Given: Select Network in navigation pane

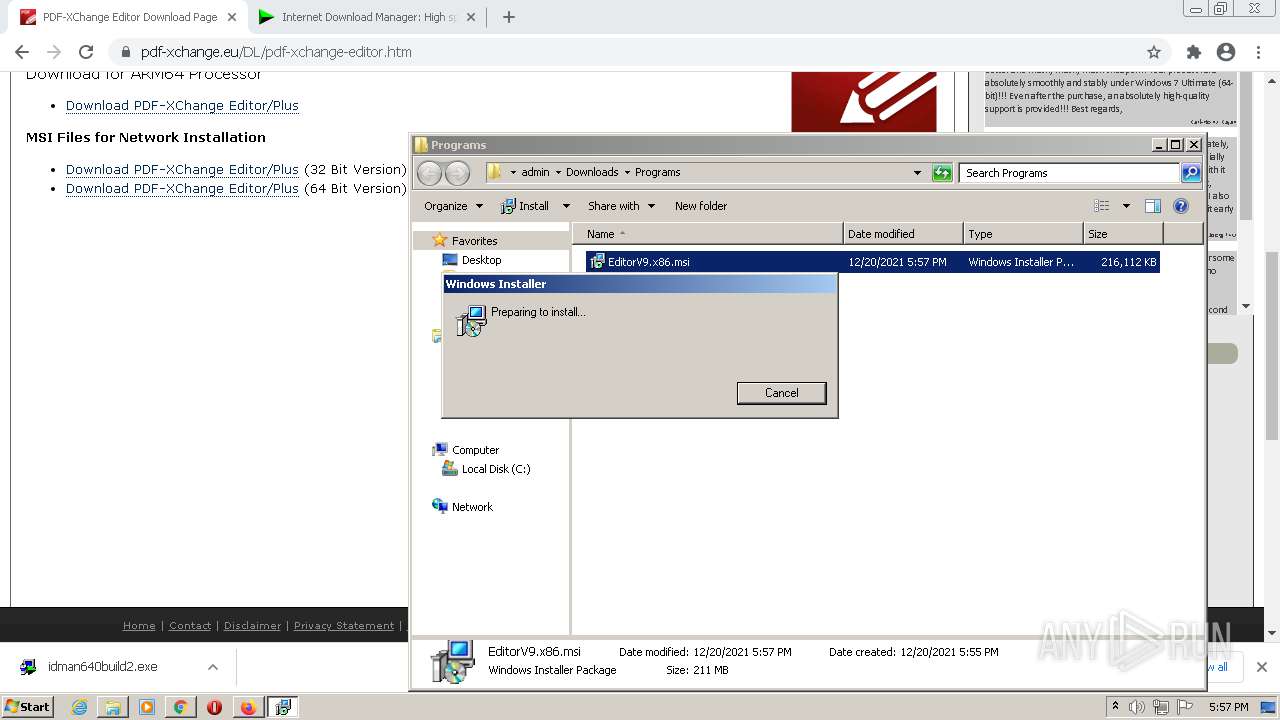Looking at the screenshot, I should click(x=472, y=507).
